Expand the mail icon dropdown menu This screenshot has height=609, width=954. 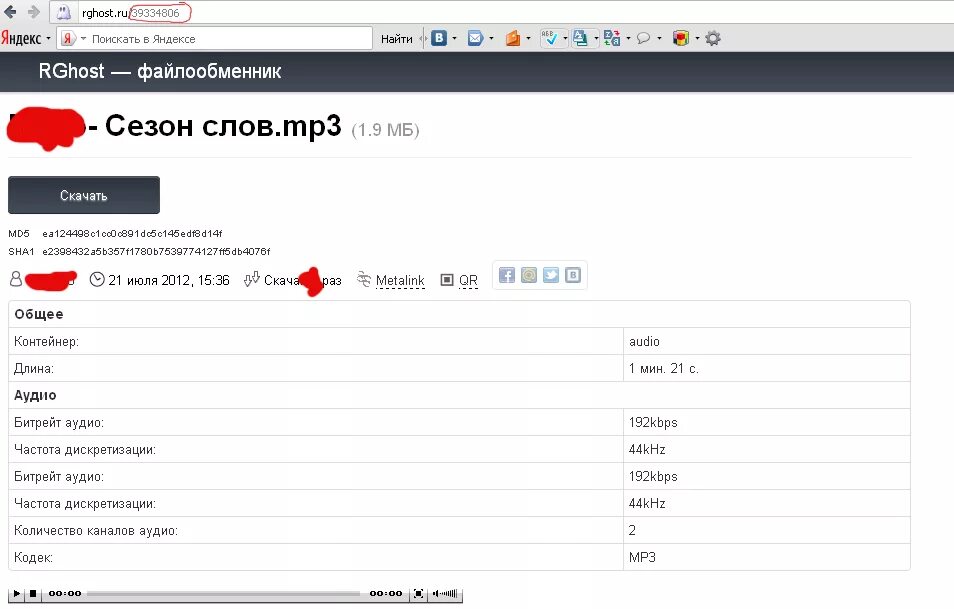tap(492, 37)
